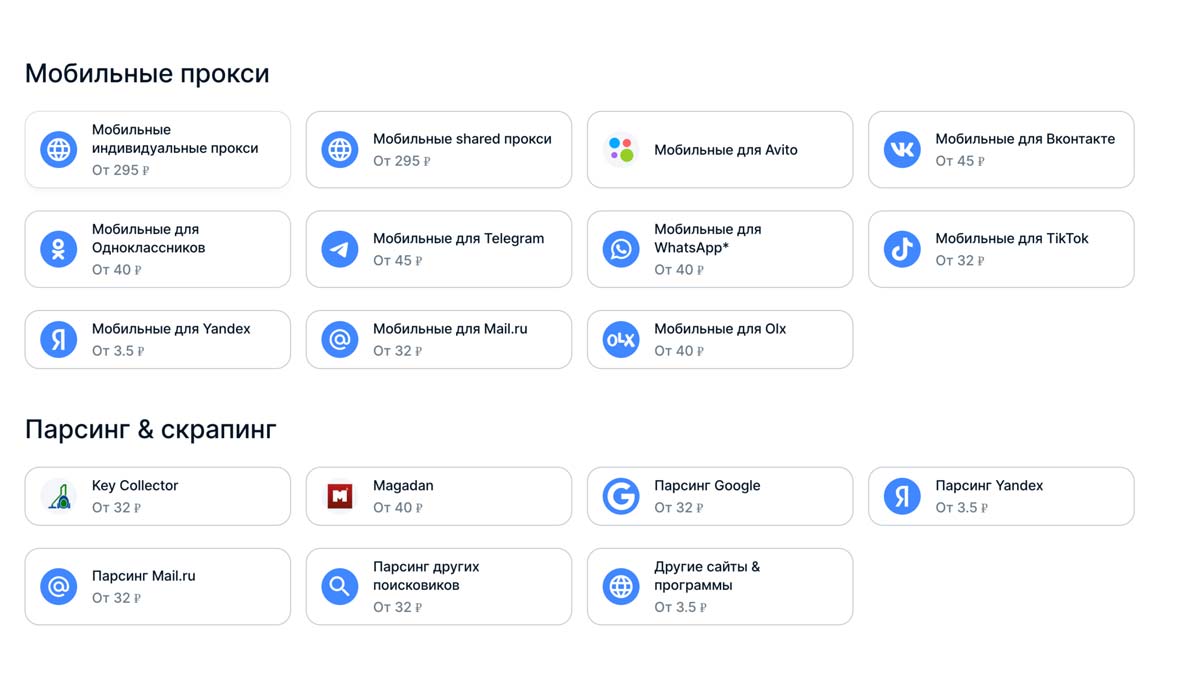Viewport: 1200px width, 700px height.
Task: Click the Telegram paper plane icon
Action: tap(340, 249)
